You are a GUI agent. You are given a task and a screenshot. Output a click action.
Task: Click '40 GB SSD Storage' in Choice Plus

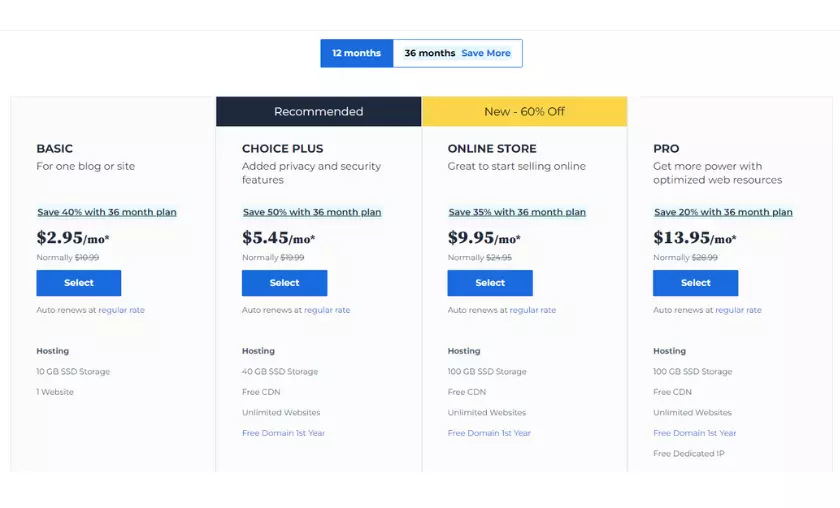click(x=280, y=371)
